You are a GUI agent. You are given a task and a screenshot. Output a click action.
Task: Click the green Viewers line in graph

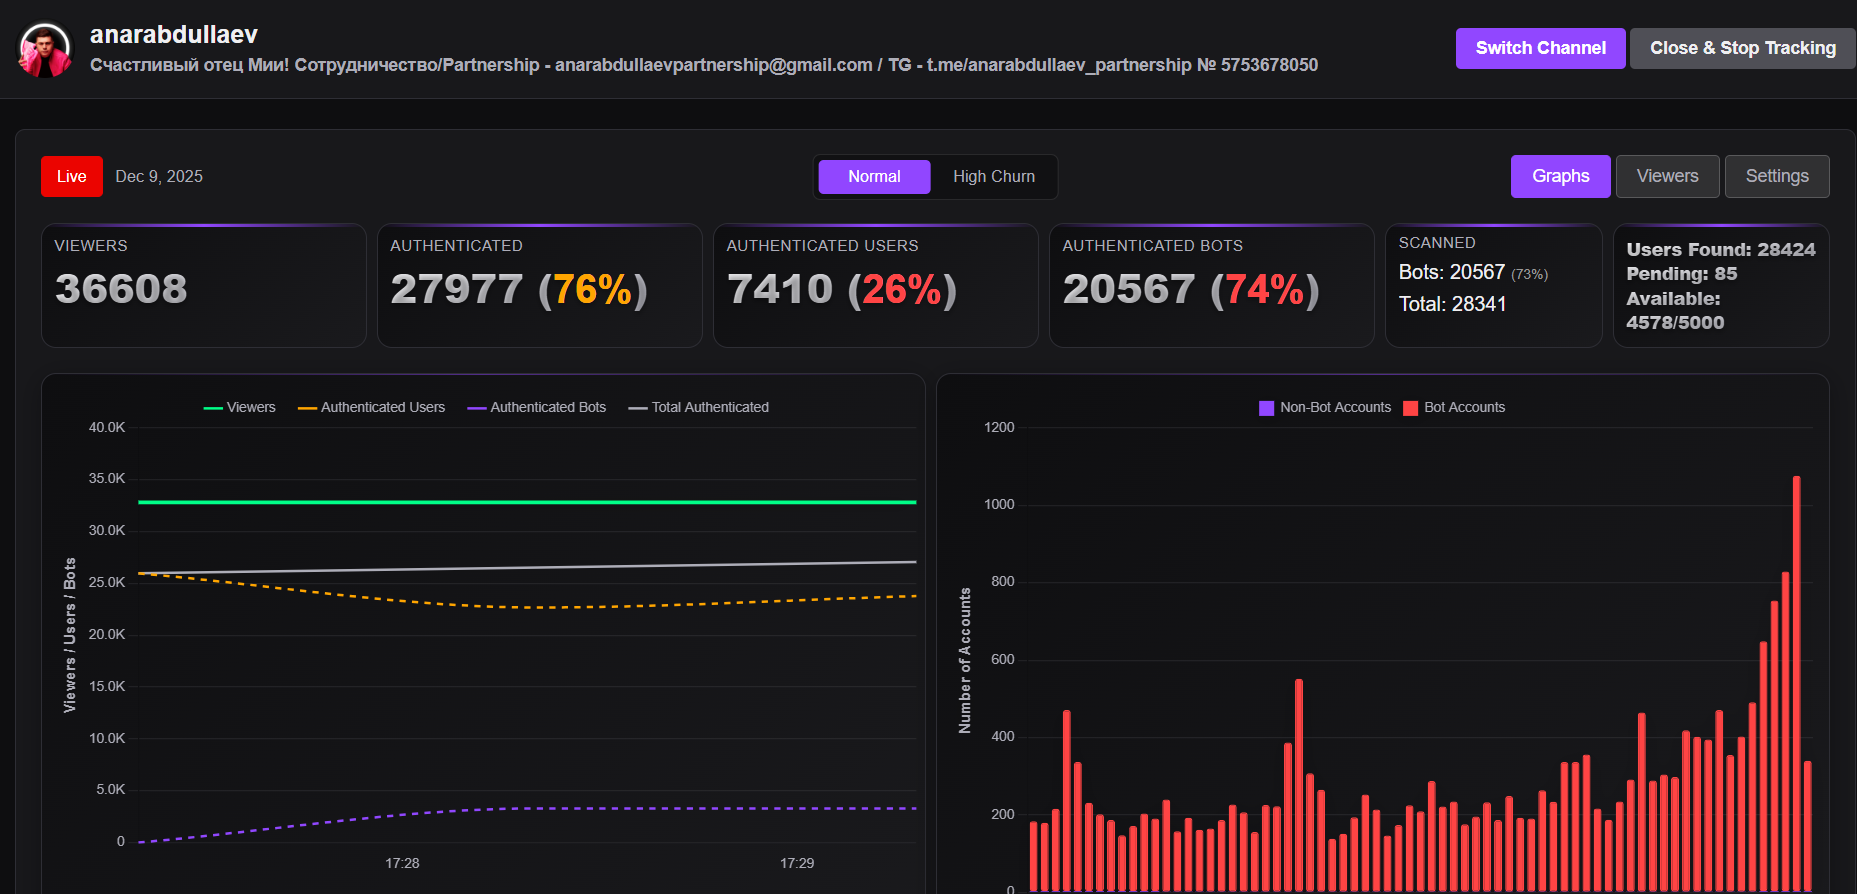[x=527, y=502]
